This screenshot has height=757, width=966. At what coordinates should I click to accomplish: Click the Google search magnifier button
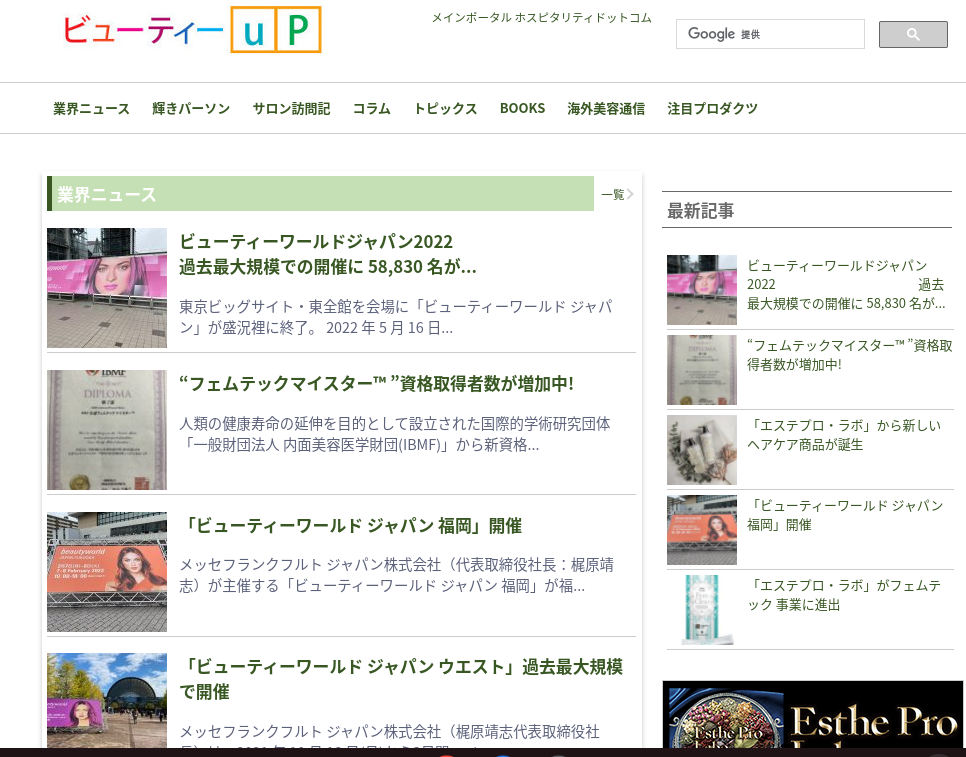pos(912,34)
